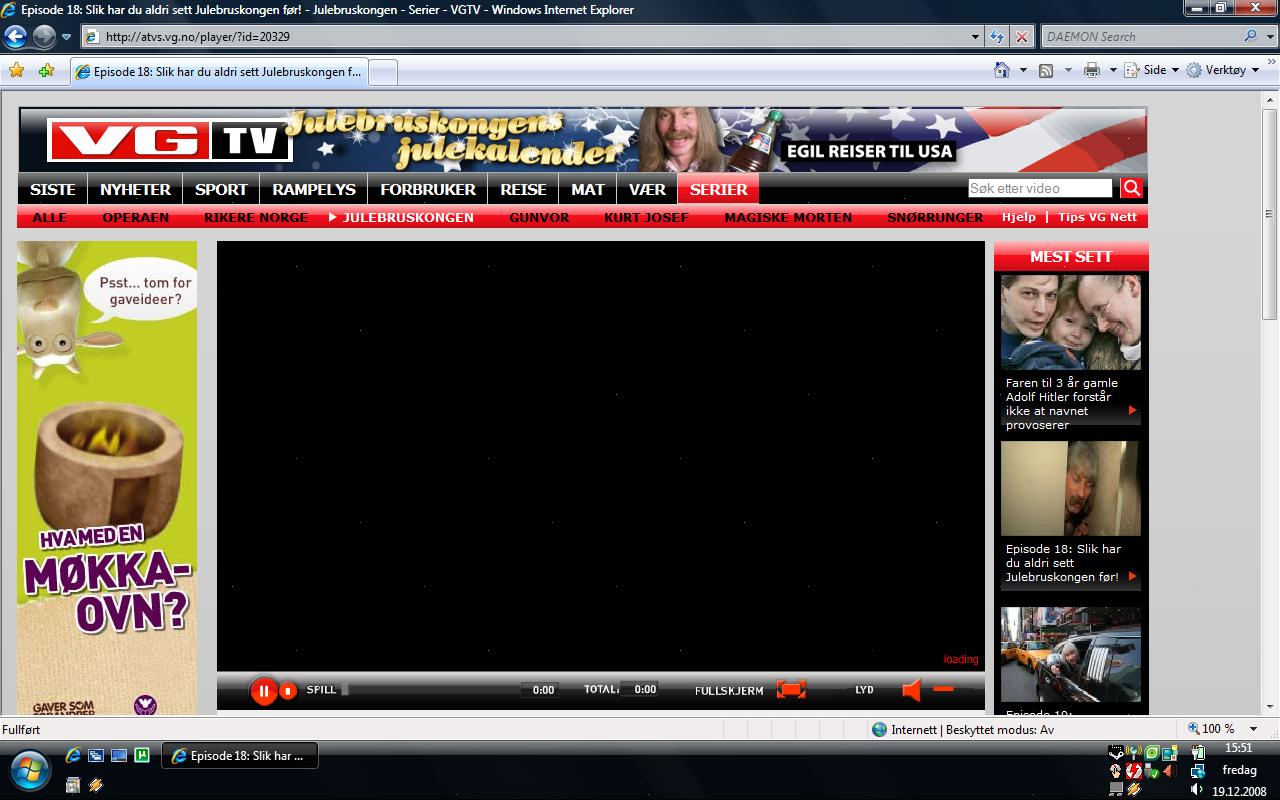Viewport: 1280px width, 800px height.
Task: Open Steam from the system tray
Action: (x=1116, y=752)
